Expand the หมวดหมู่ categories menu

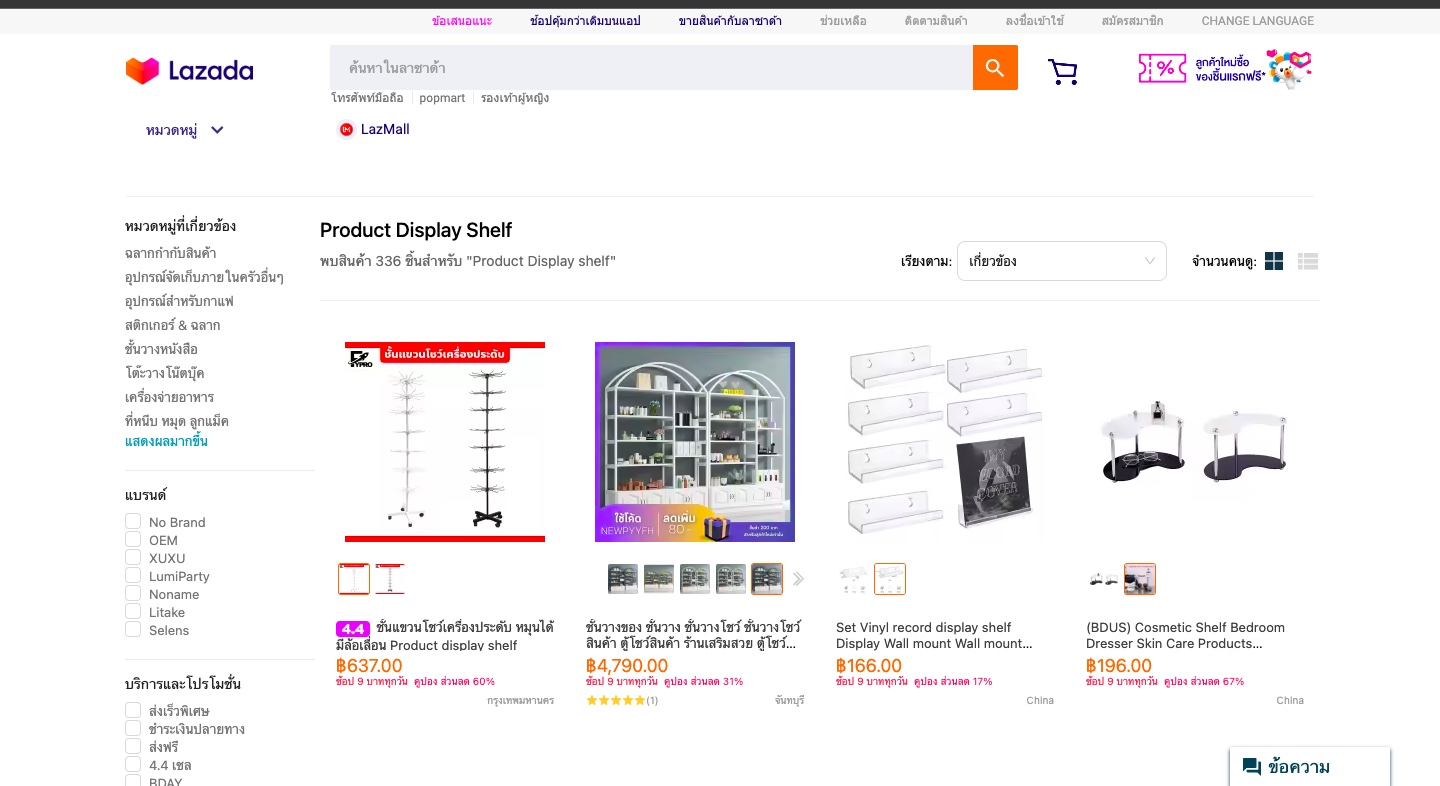[x=185, y=130]
